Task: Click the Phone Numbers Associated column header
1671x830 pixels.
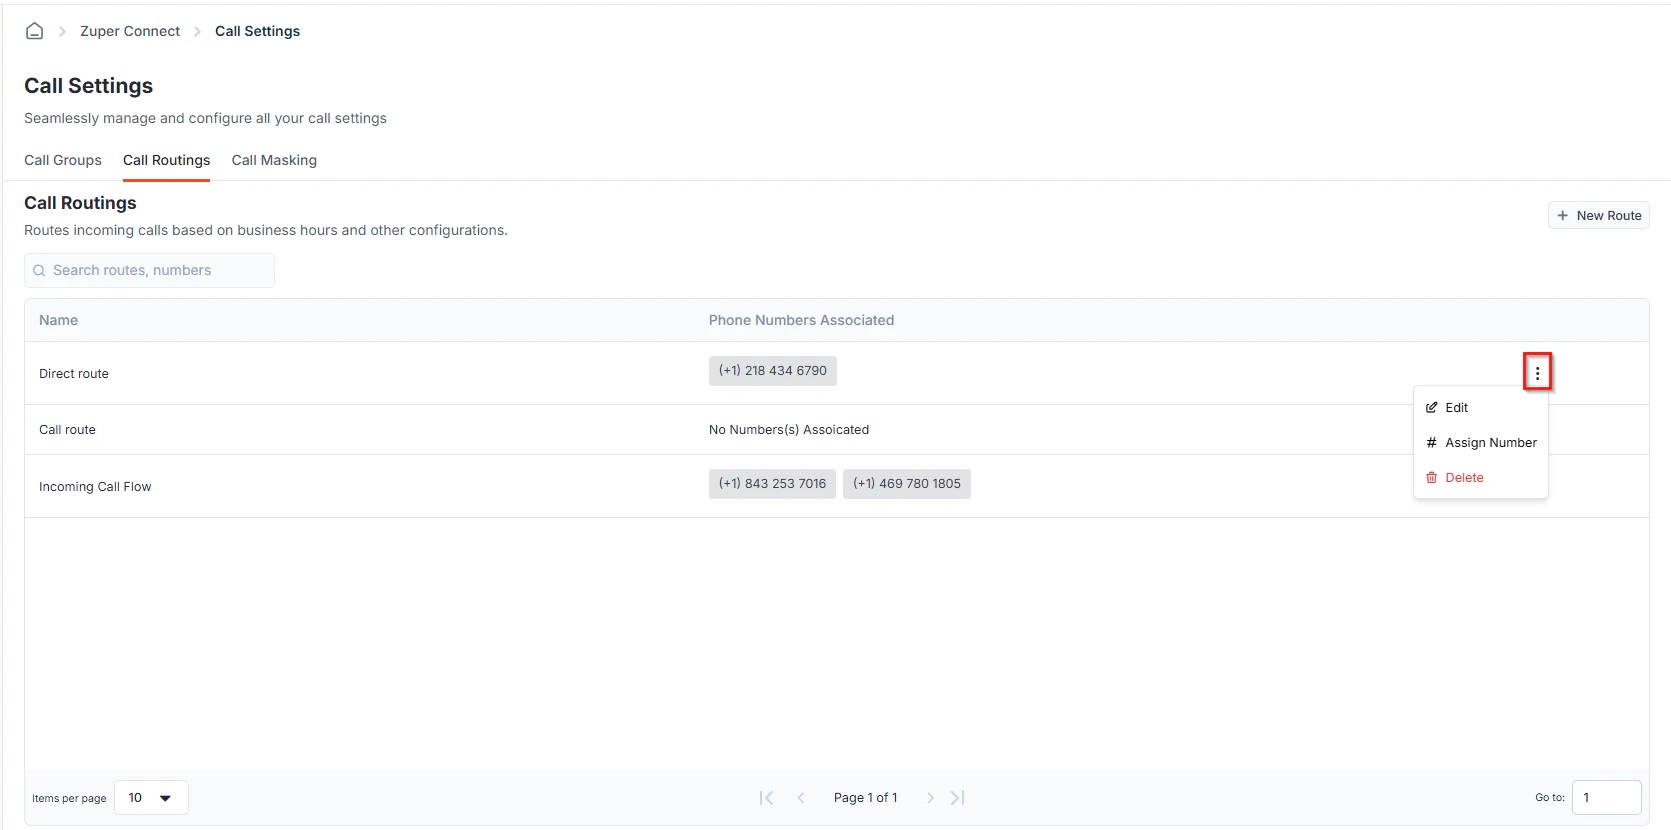Action: point(801,320)
